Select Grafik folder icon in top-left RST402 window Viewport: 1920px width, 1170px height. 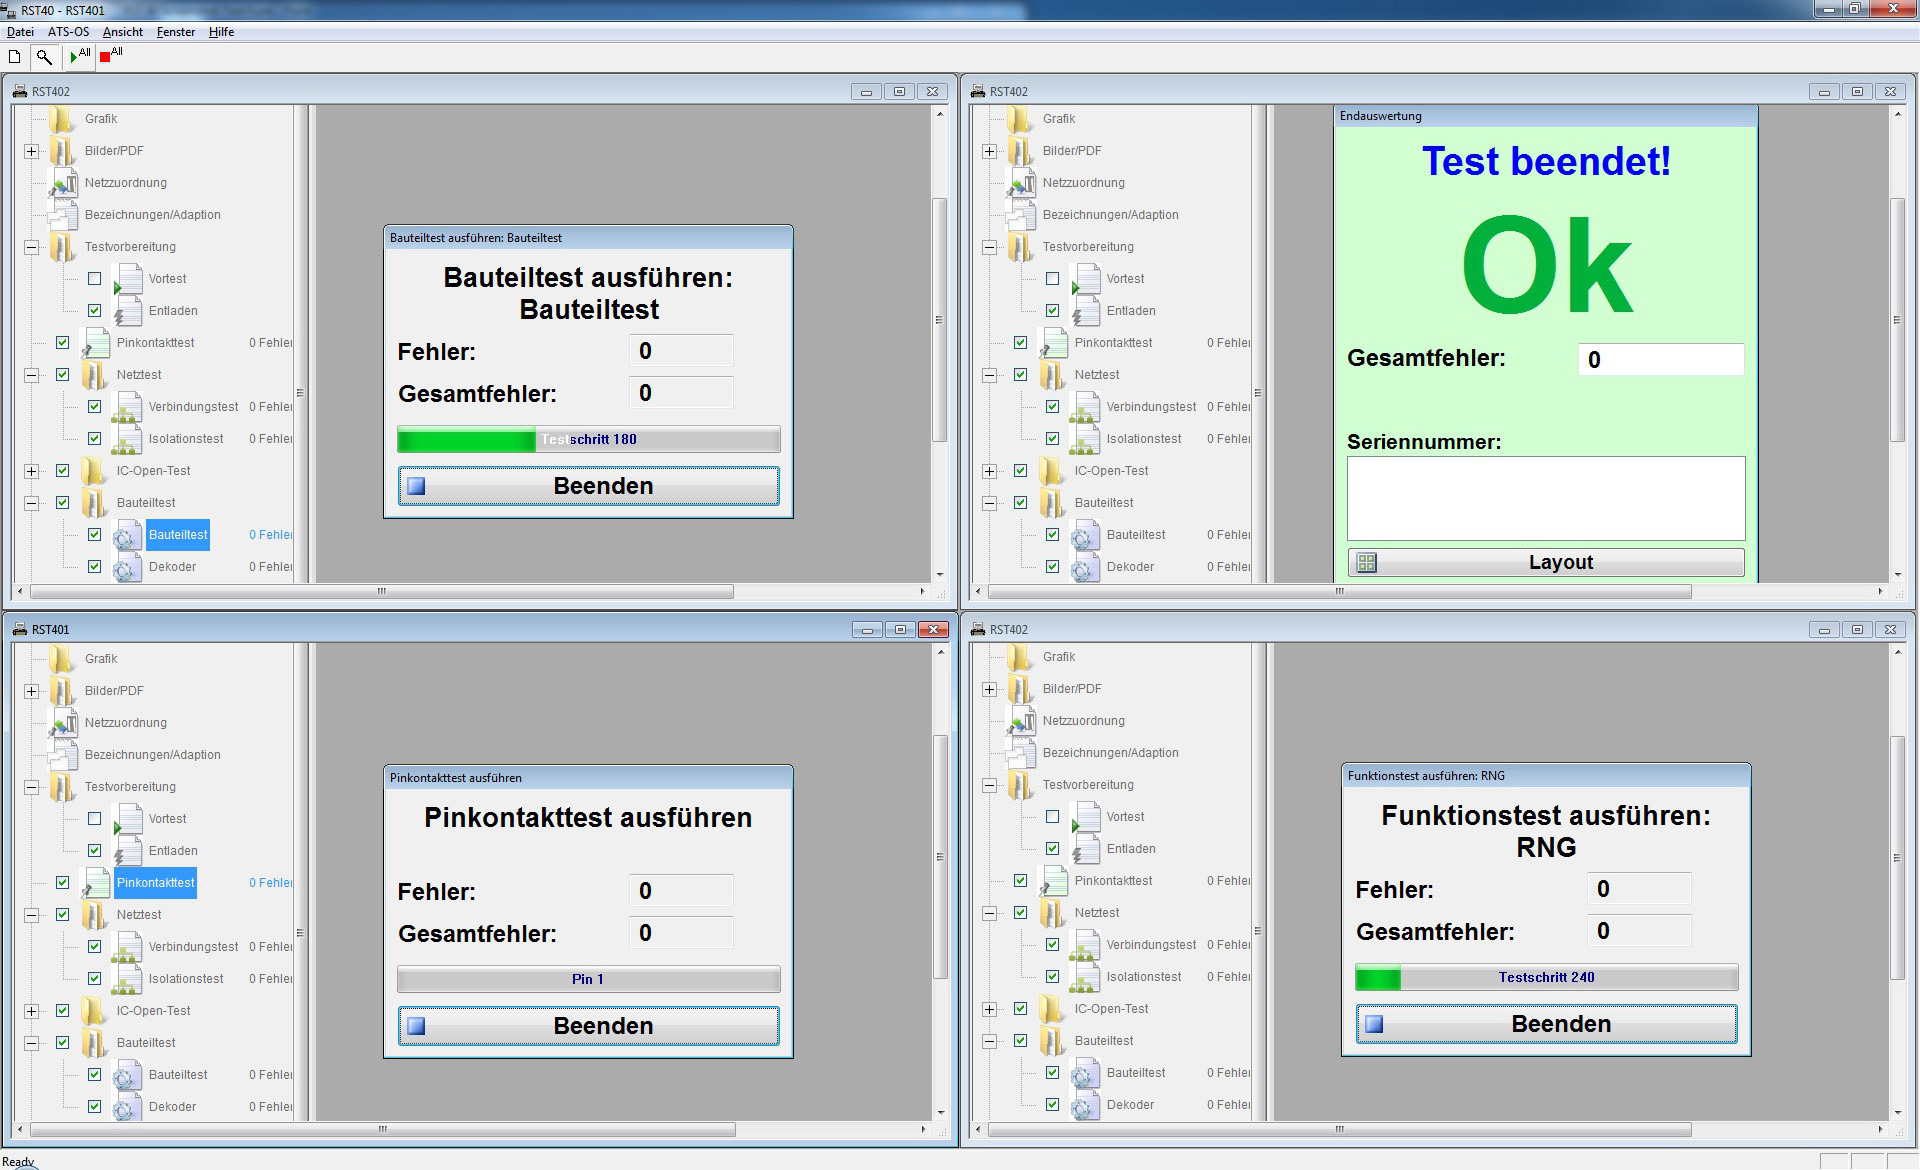tap(63, 119)
